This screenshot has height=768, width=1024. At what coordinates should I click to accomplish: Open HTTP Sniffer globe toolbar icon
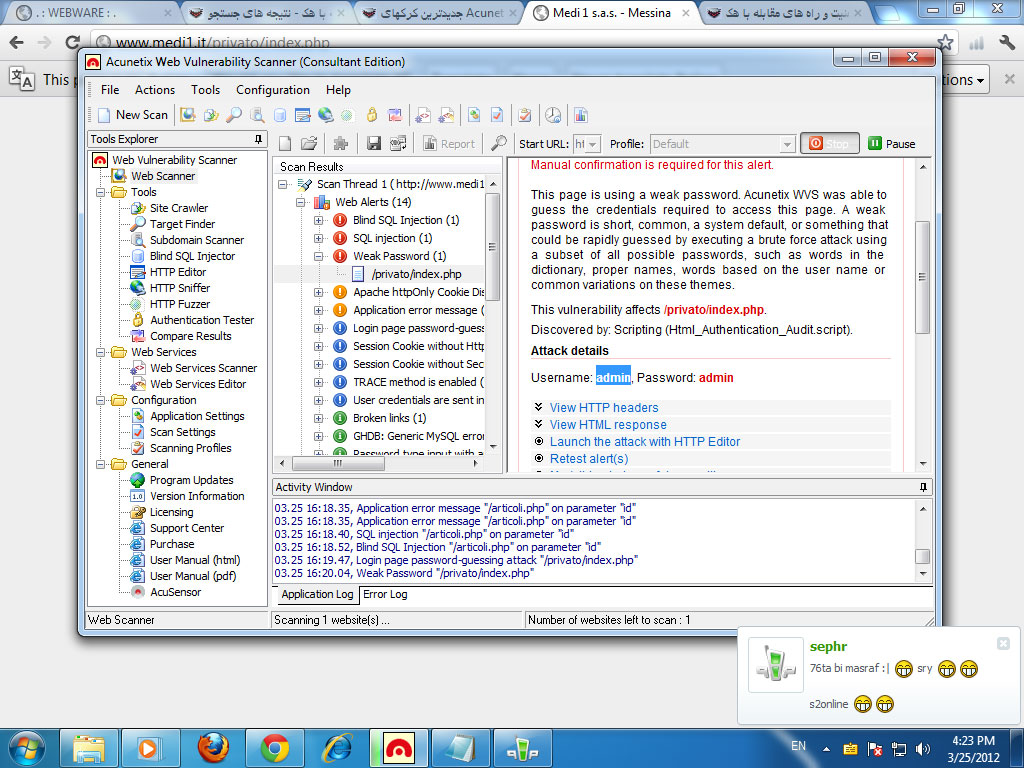click(325, 115)
